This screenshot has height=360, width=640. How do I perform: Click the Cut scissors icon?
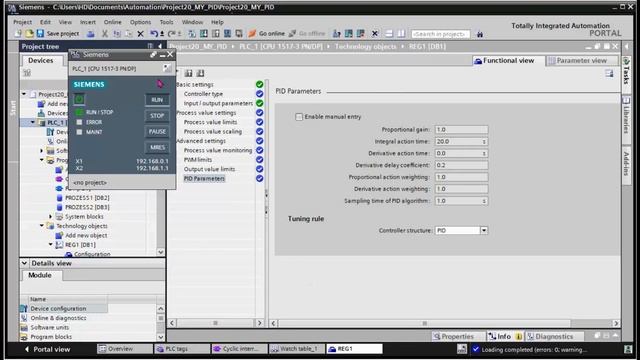105,33
